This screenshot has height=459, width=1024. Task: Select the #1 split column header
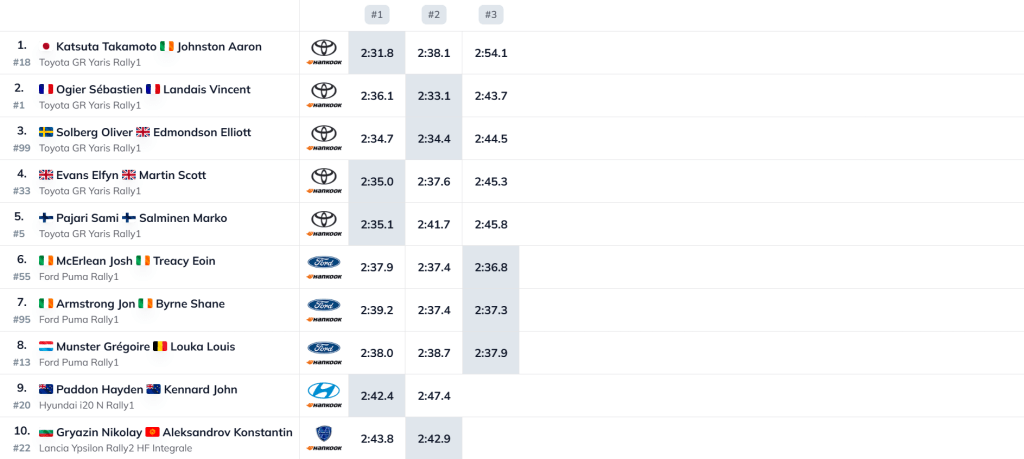(x=376, y=15)
